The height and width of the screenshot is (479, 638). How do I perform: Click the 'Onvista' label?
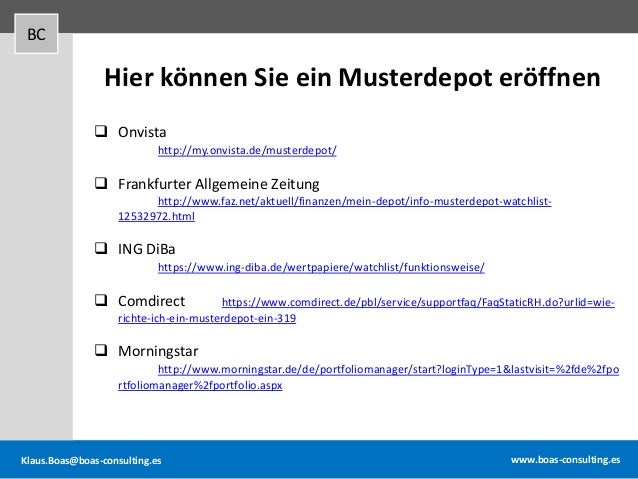[x=142, y=132]
